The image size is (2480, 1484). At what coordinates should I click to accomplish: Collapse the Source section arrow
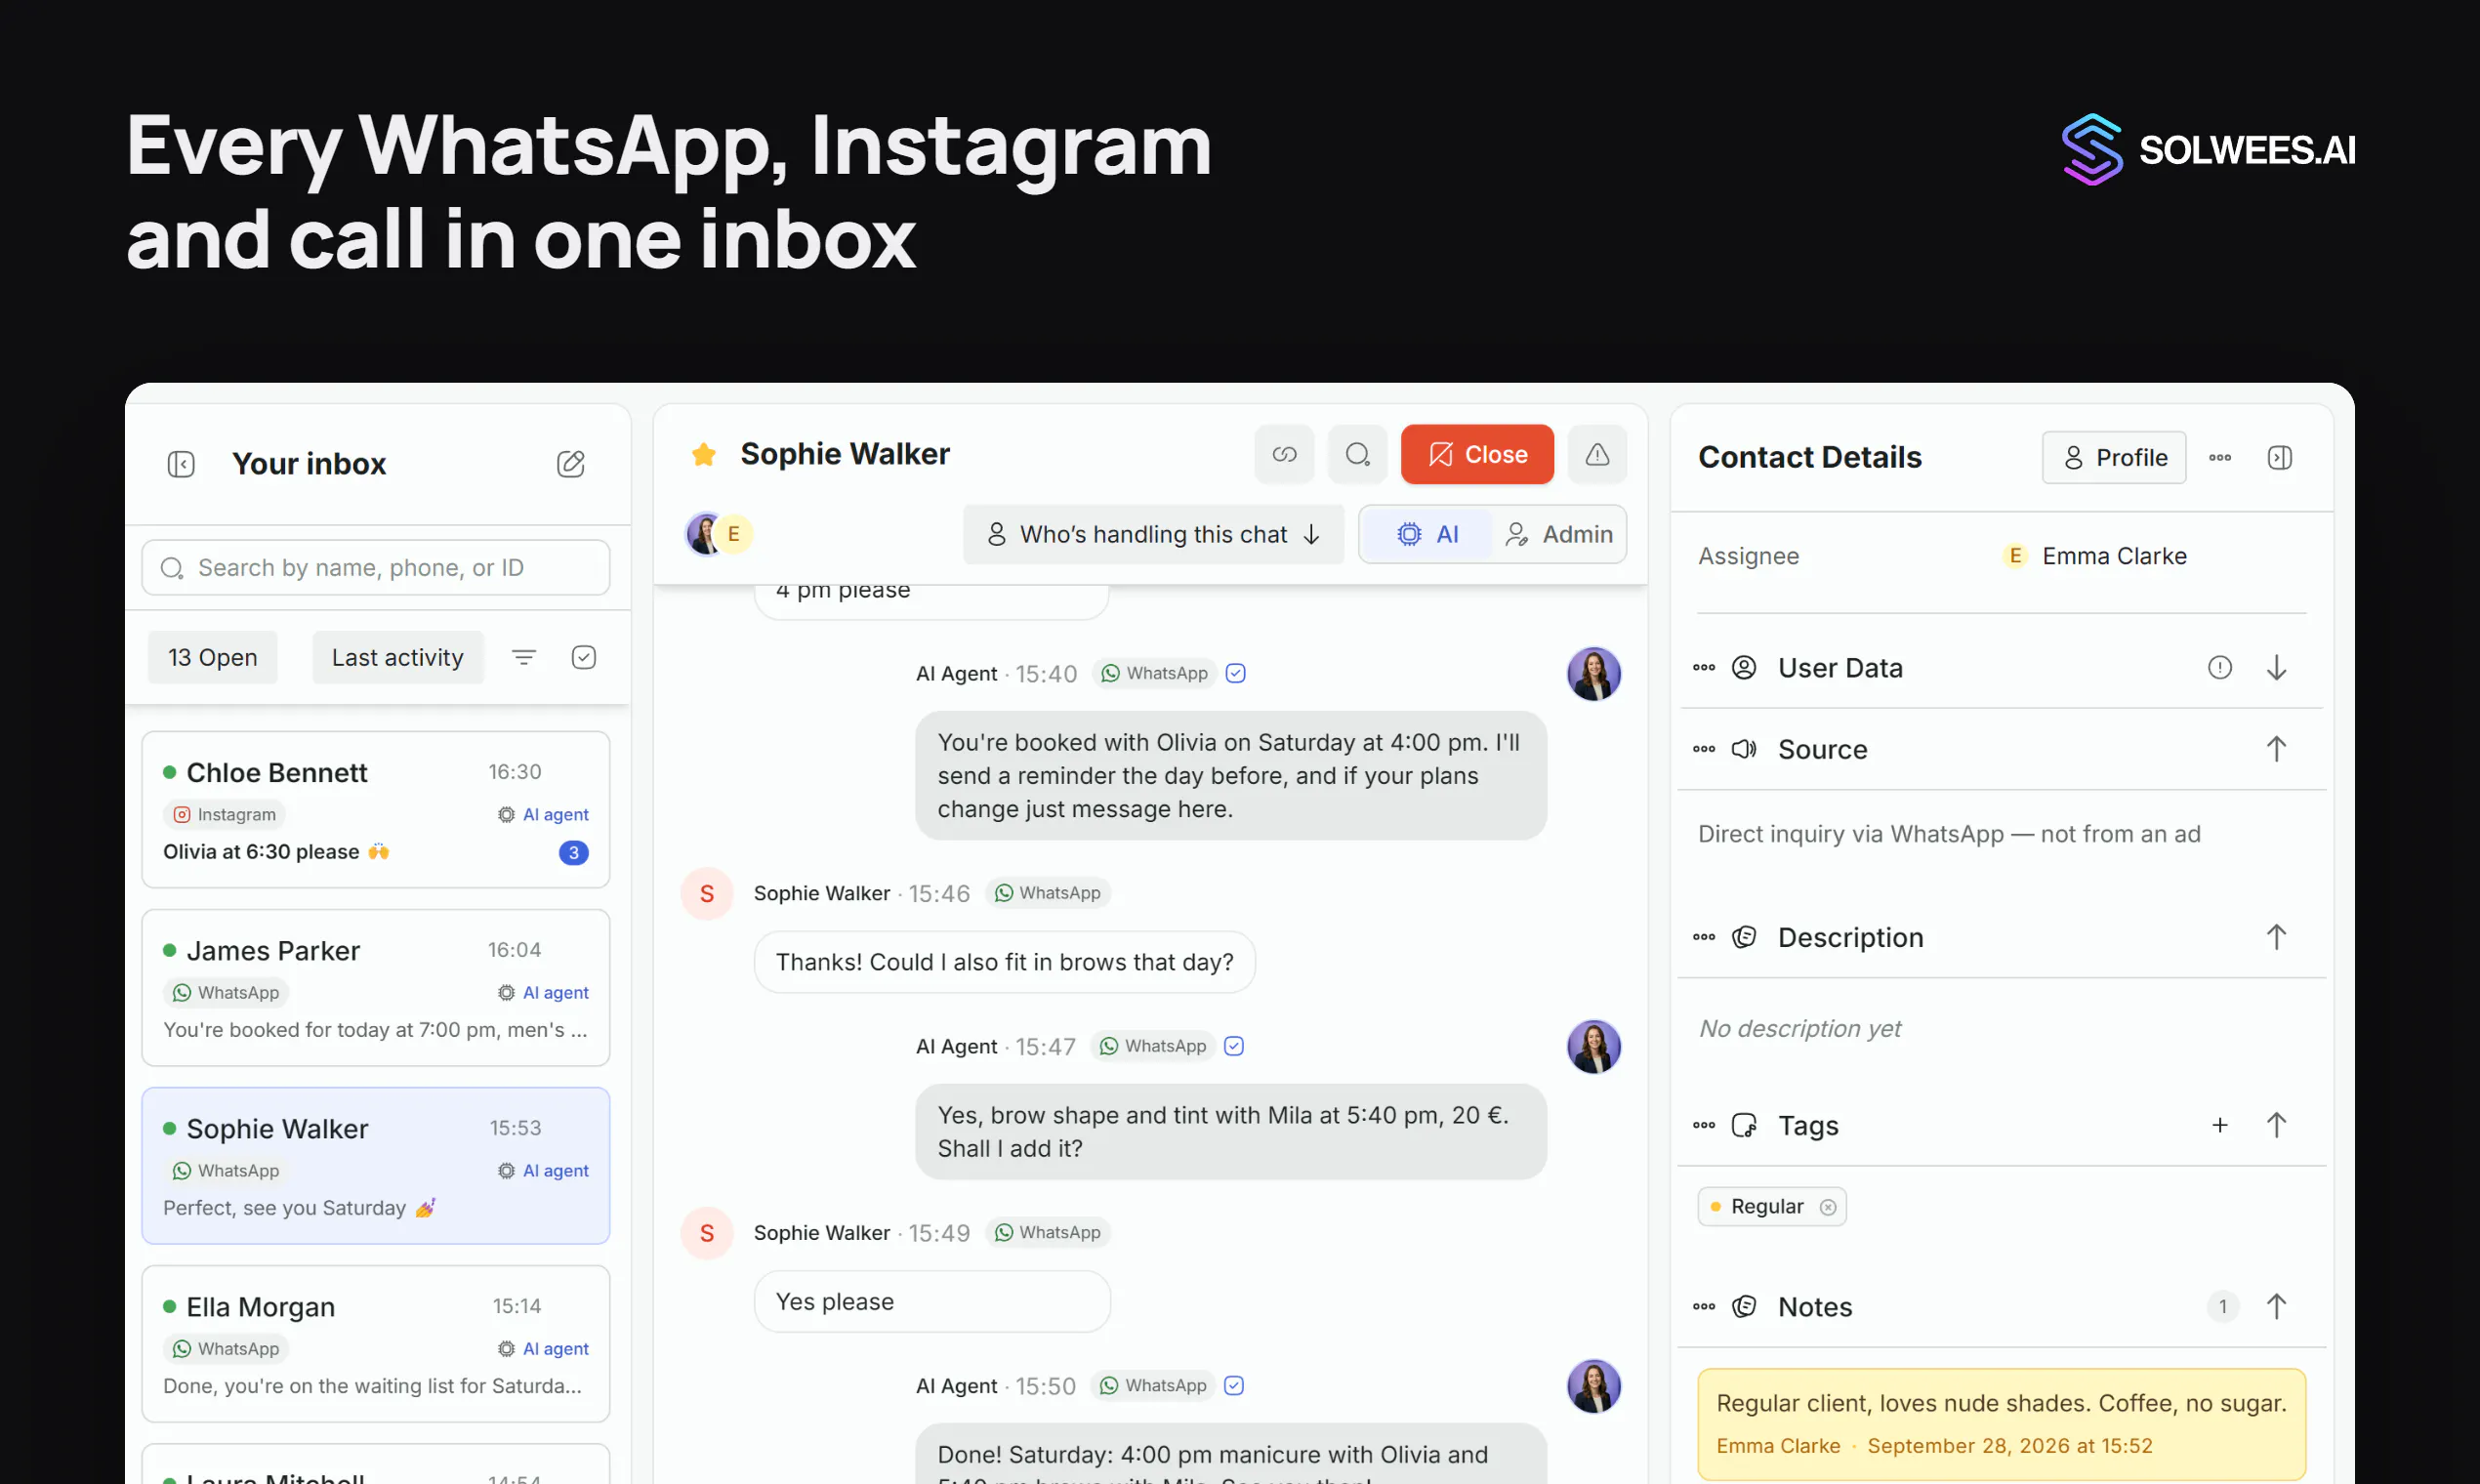(x=2277, y=749)
